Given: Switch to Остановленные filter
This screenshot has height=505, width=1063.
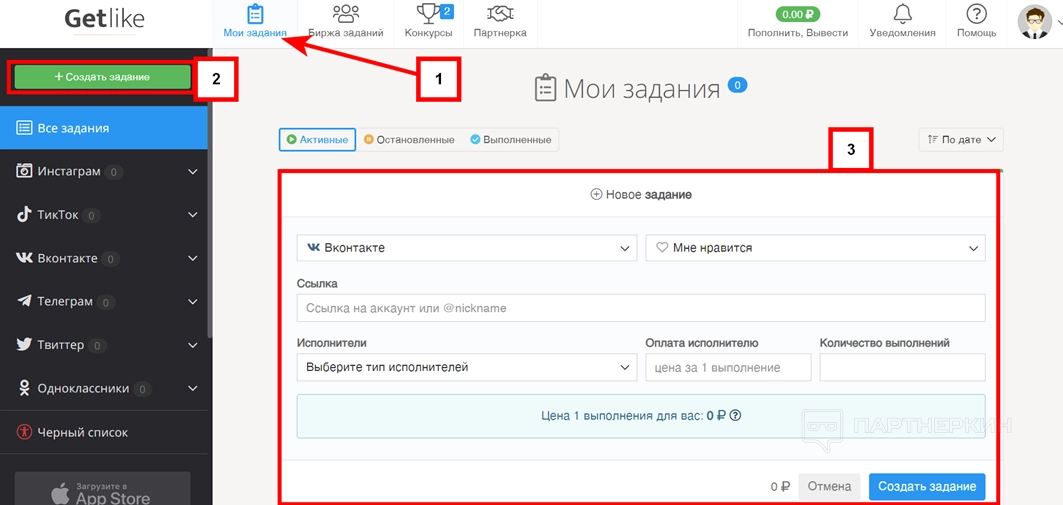Looking at the screenshot, I should click(409, 140).
